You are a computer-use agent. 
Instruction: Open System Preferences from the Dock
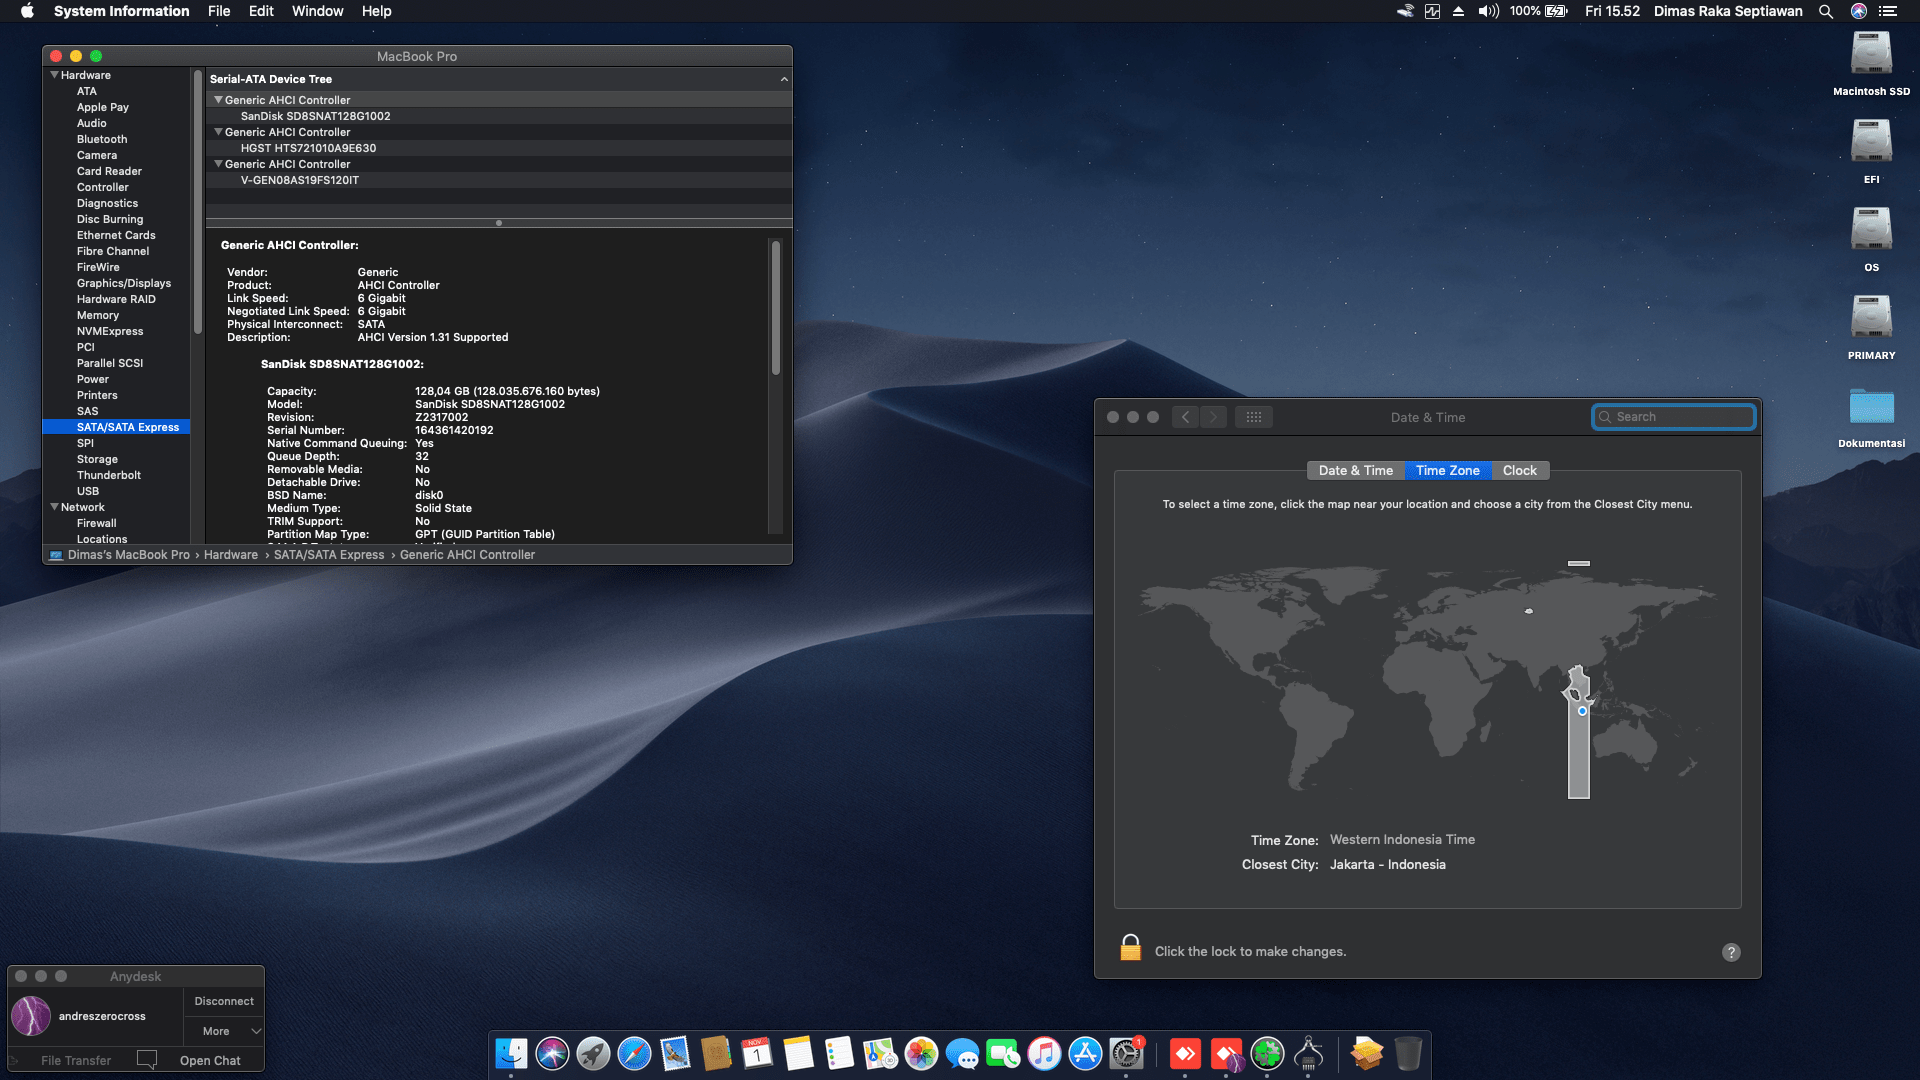[1124, 1053]
